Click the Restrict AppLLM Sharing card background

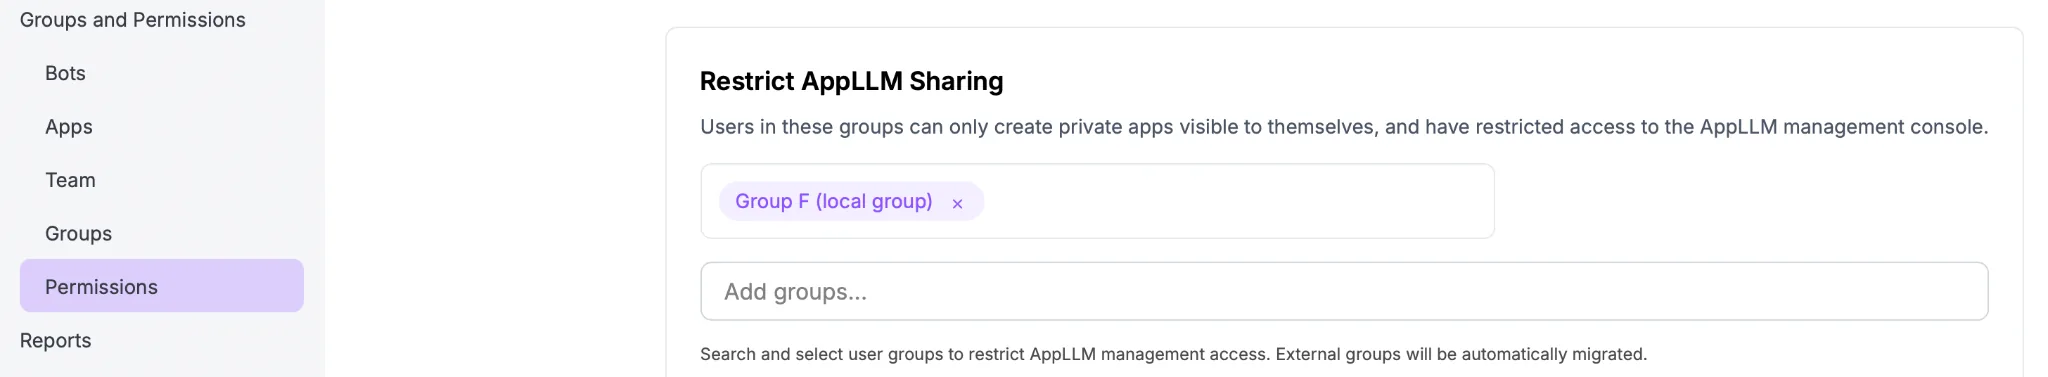[x=1750, y=200]
